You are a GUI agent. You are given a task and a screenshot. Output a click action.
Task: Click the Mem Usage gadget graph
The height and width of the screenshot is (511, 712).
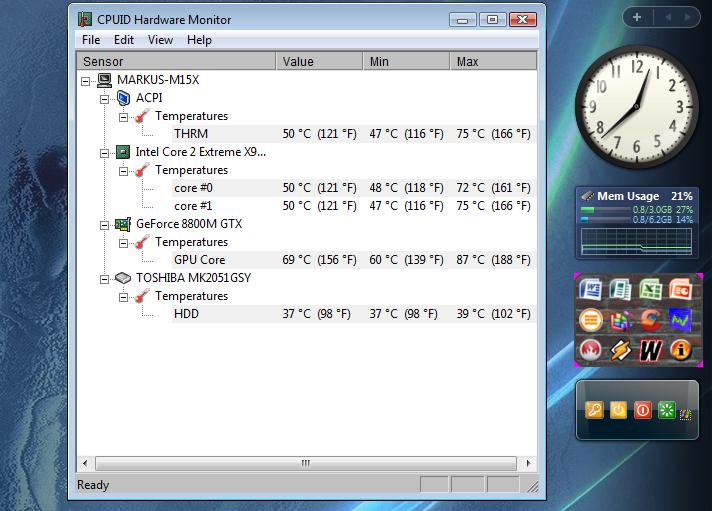[x=636, y=241]
